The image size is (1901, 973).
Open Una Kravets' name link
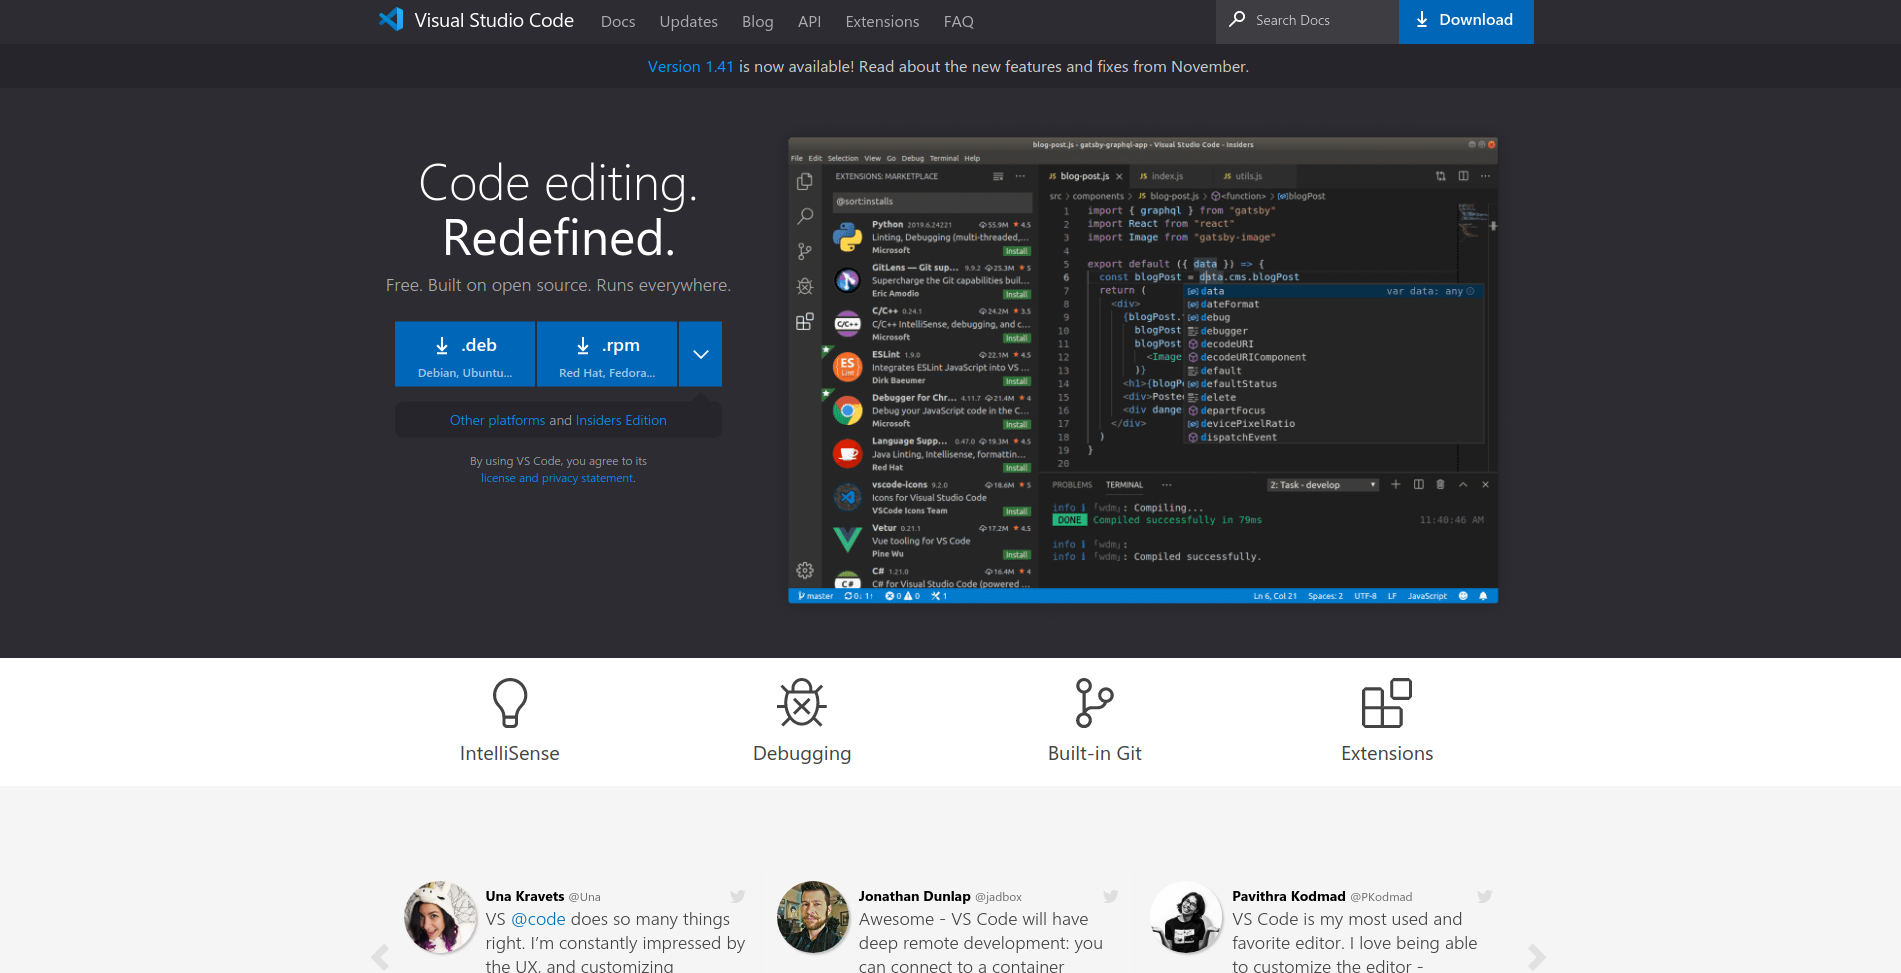525,896
